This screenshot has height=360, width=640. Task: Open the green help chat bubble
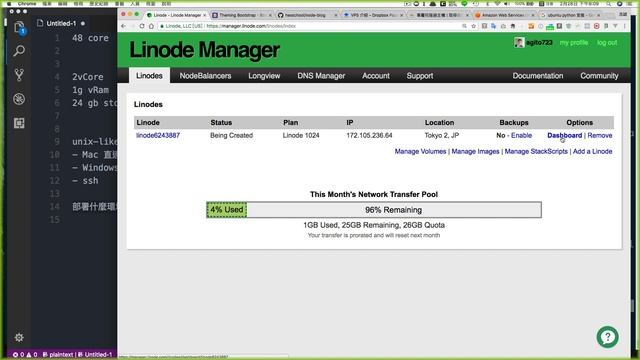coord(607,337)
